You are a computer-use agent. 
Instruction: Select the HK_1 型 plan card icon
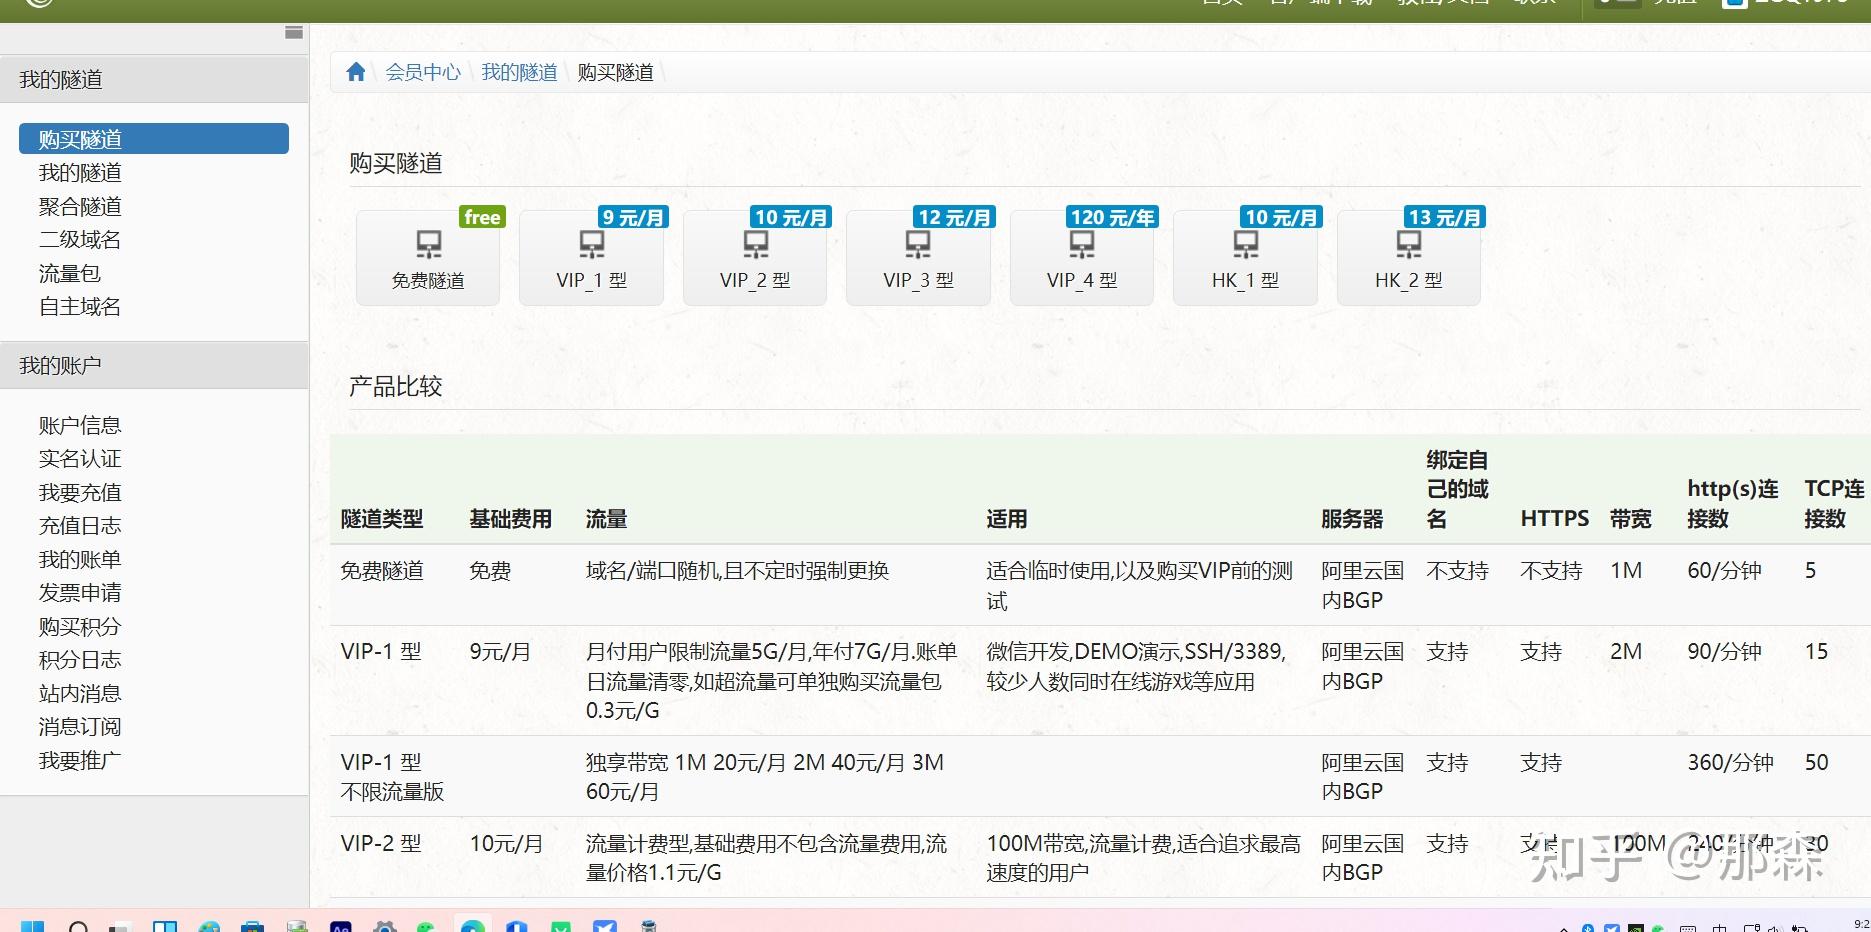pyautogui.click(x=1245, y=245)
